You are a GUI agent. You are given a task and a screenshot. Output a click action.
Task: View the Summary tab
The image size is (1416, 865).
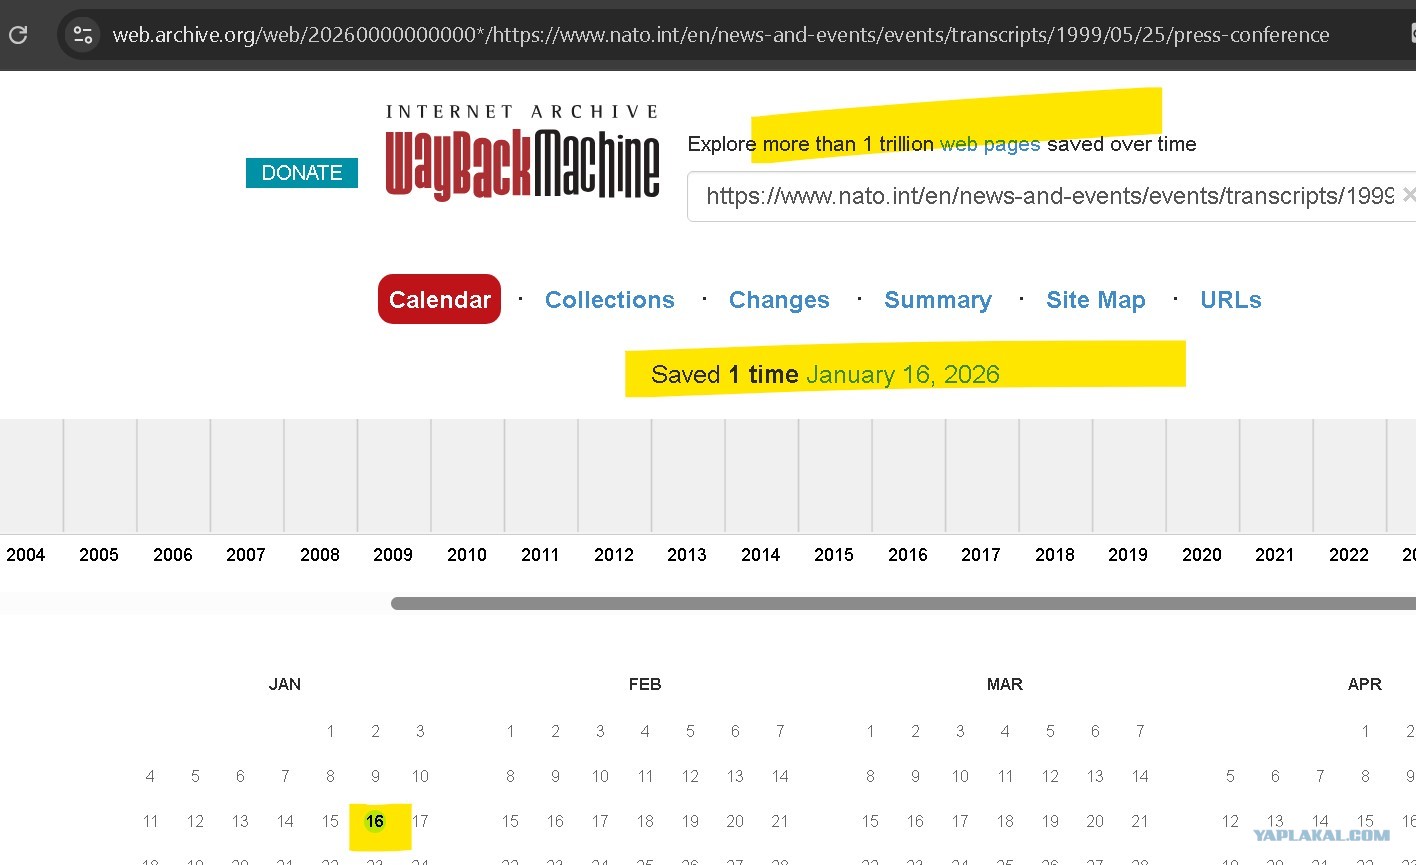[x=938, y=300]
